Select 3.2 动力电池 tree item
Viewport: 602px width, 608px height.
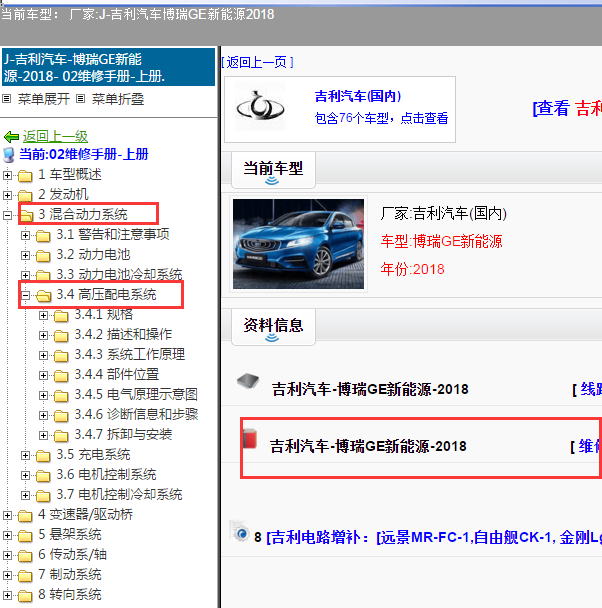tap(93, 255)
